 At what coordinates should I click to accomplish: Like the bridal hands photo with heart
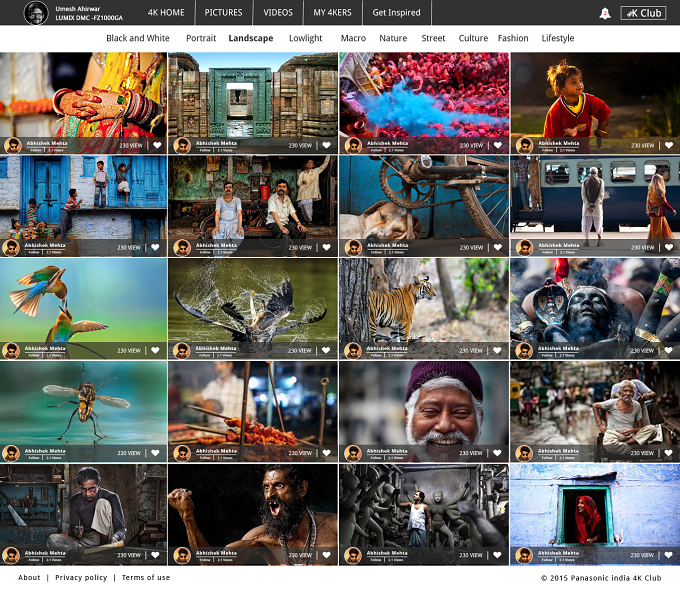[157, 145]
